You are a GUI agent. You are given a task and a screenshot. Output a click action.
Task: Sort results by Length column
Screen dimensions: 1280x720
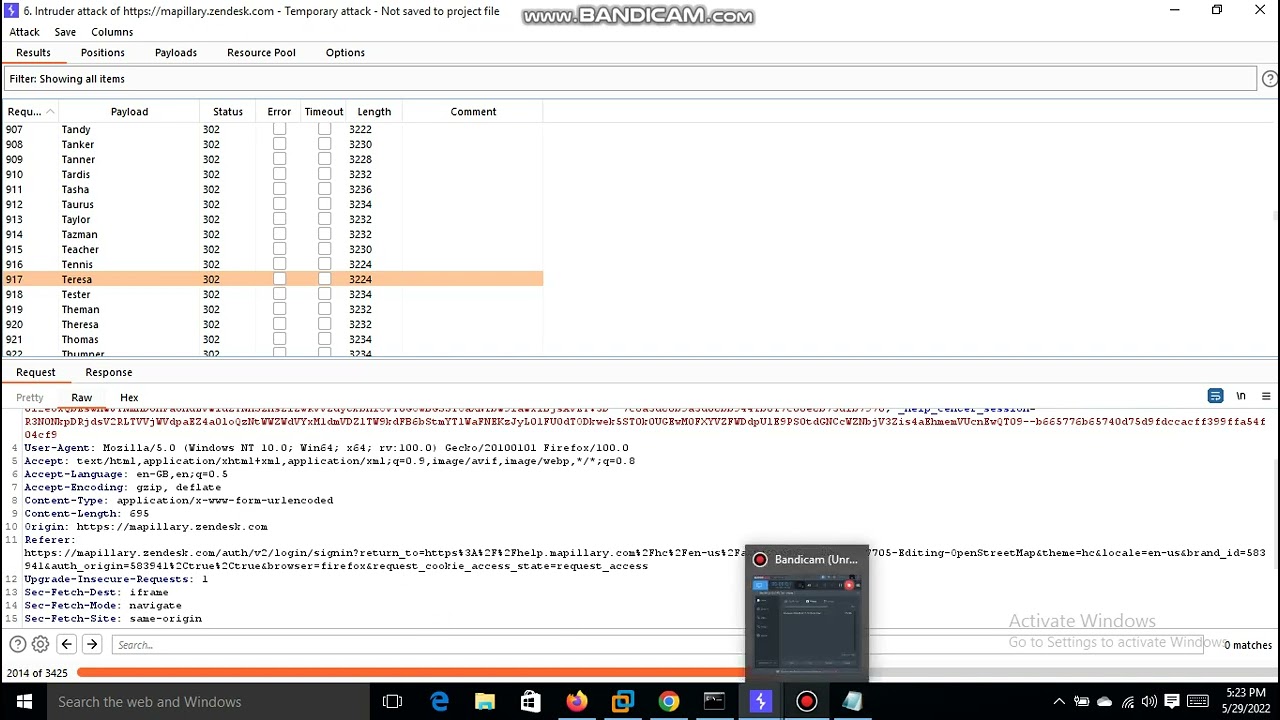[x=374, y=111]
